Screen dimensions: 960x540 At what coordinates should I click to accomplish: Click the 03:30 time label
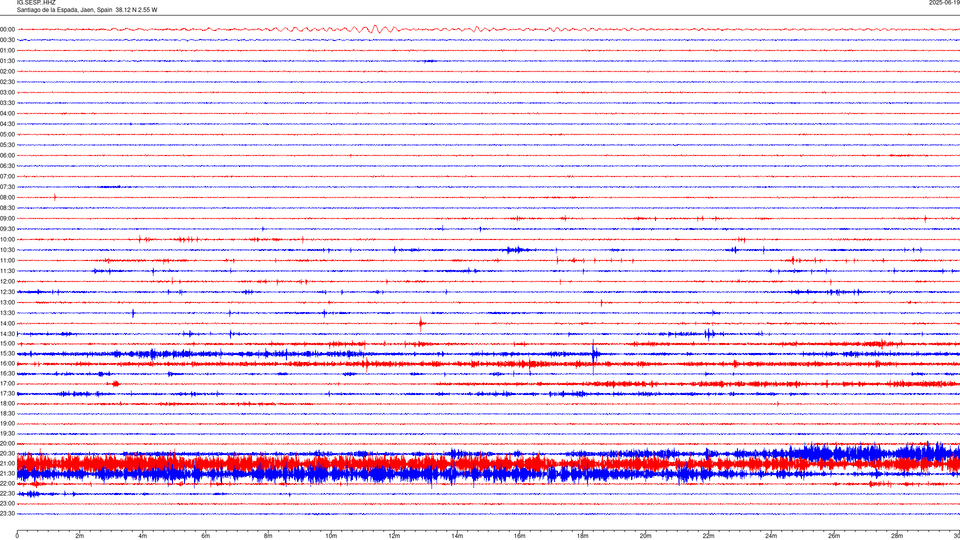(7, 103)
